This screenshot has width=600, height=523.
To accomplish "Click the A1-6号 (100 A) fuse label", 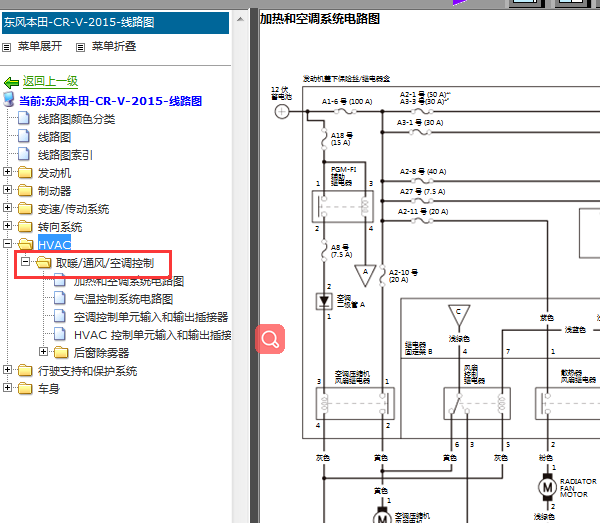I will pos(347,101).
